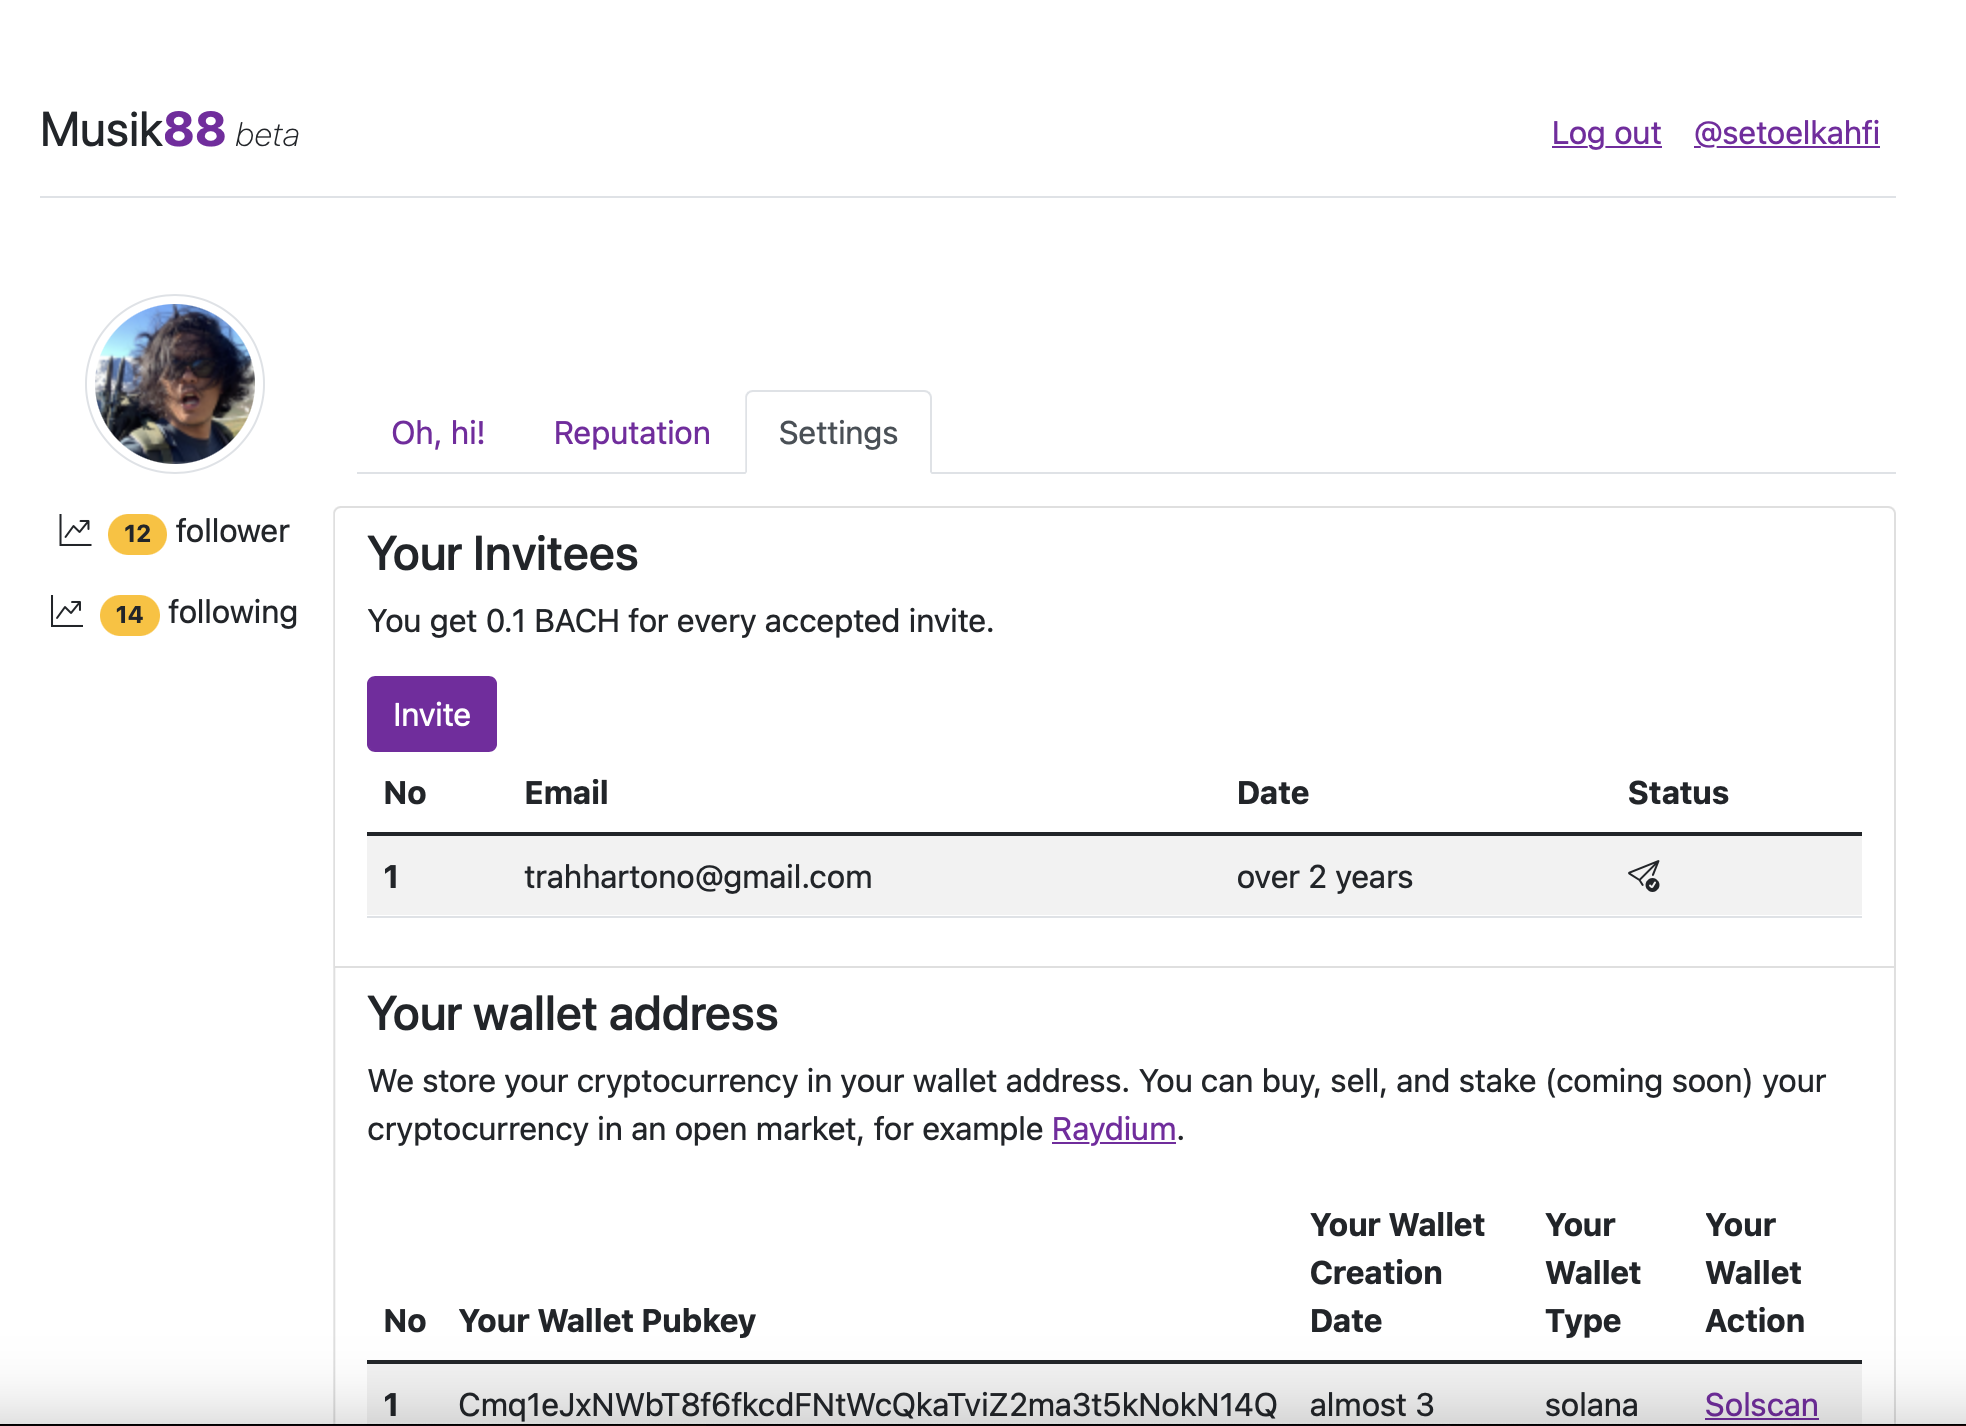Screen dimensions: 1966x1426
Task: Click the Email column header
Action: 566,793
